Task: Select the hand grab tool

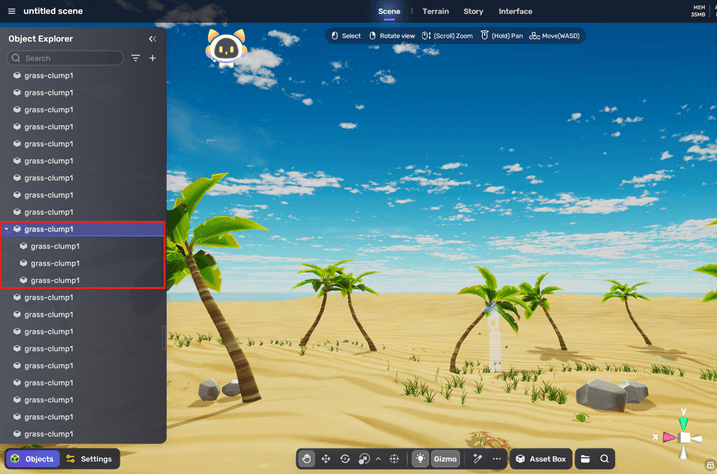Action: [307, 459]
